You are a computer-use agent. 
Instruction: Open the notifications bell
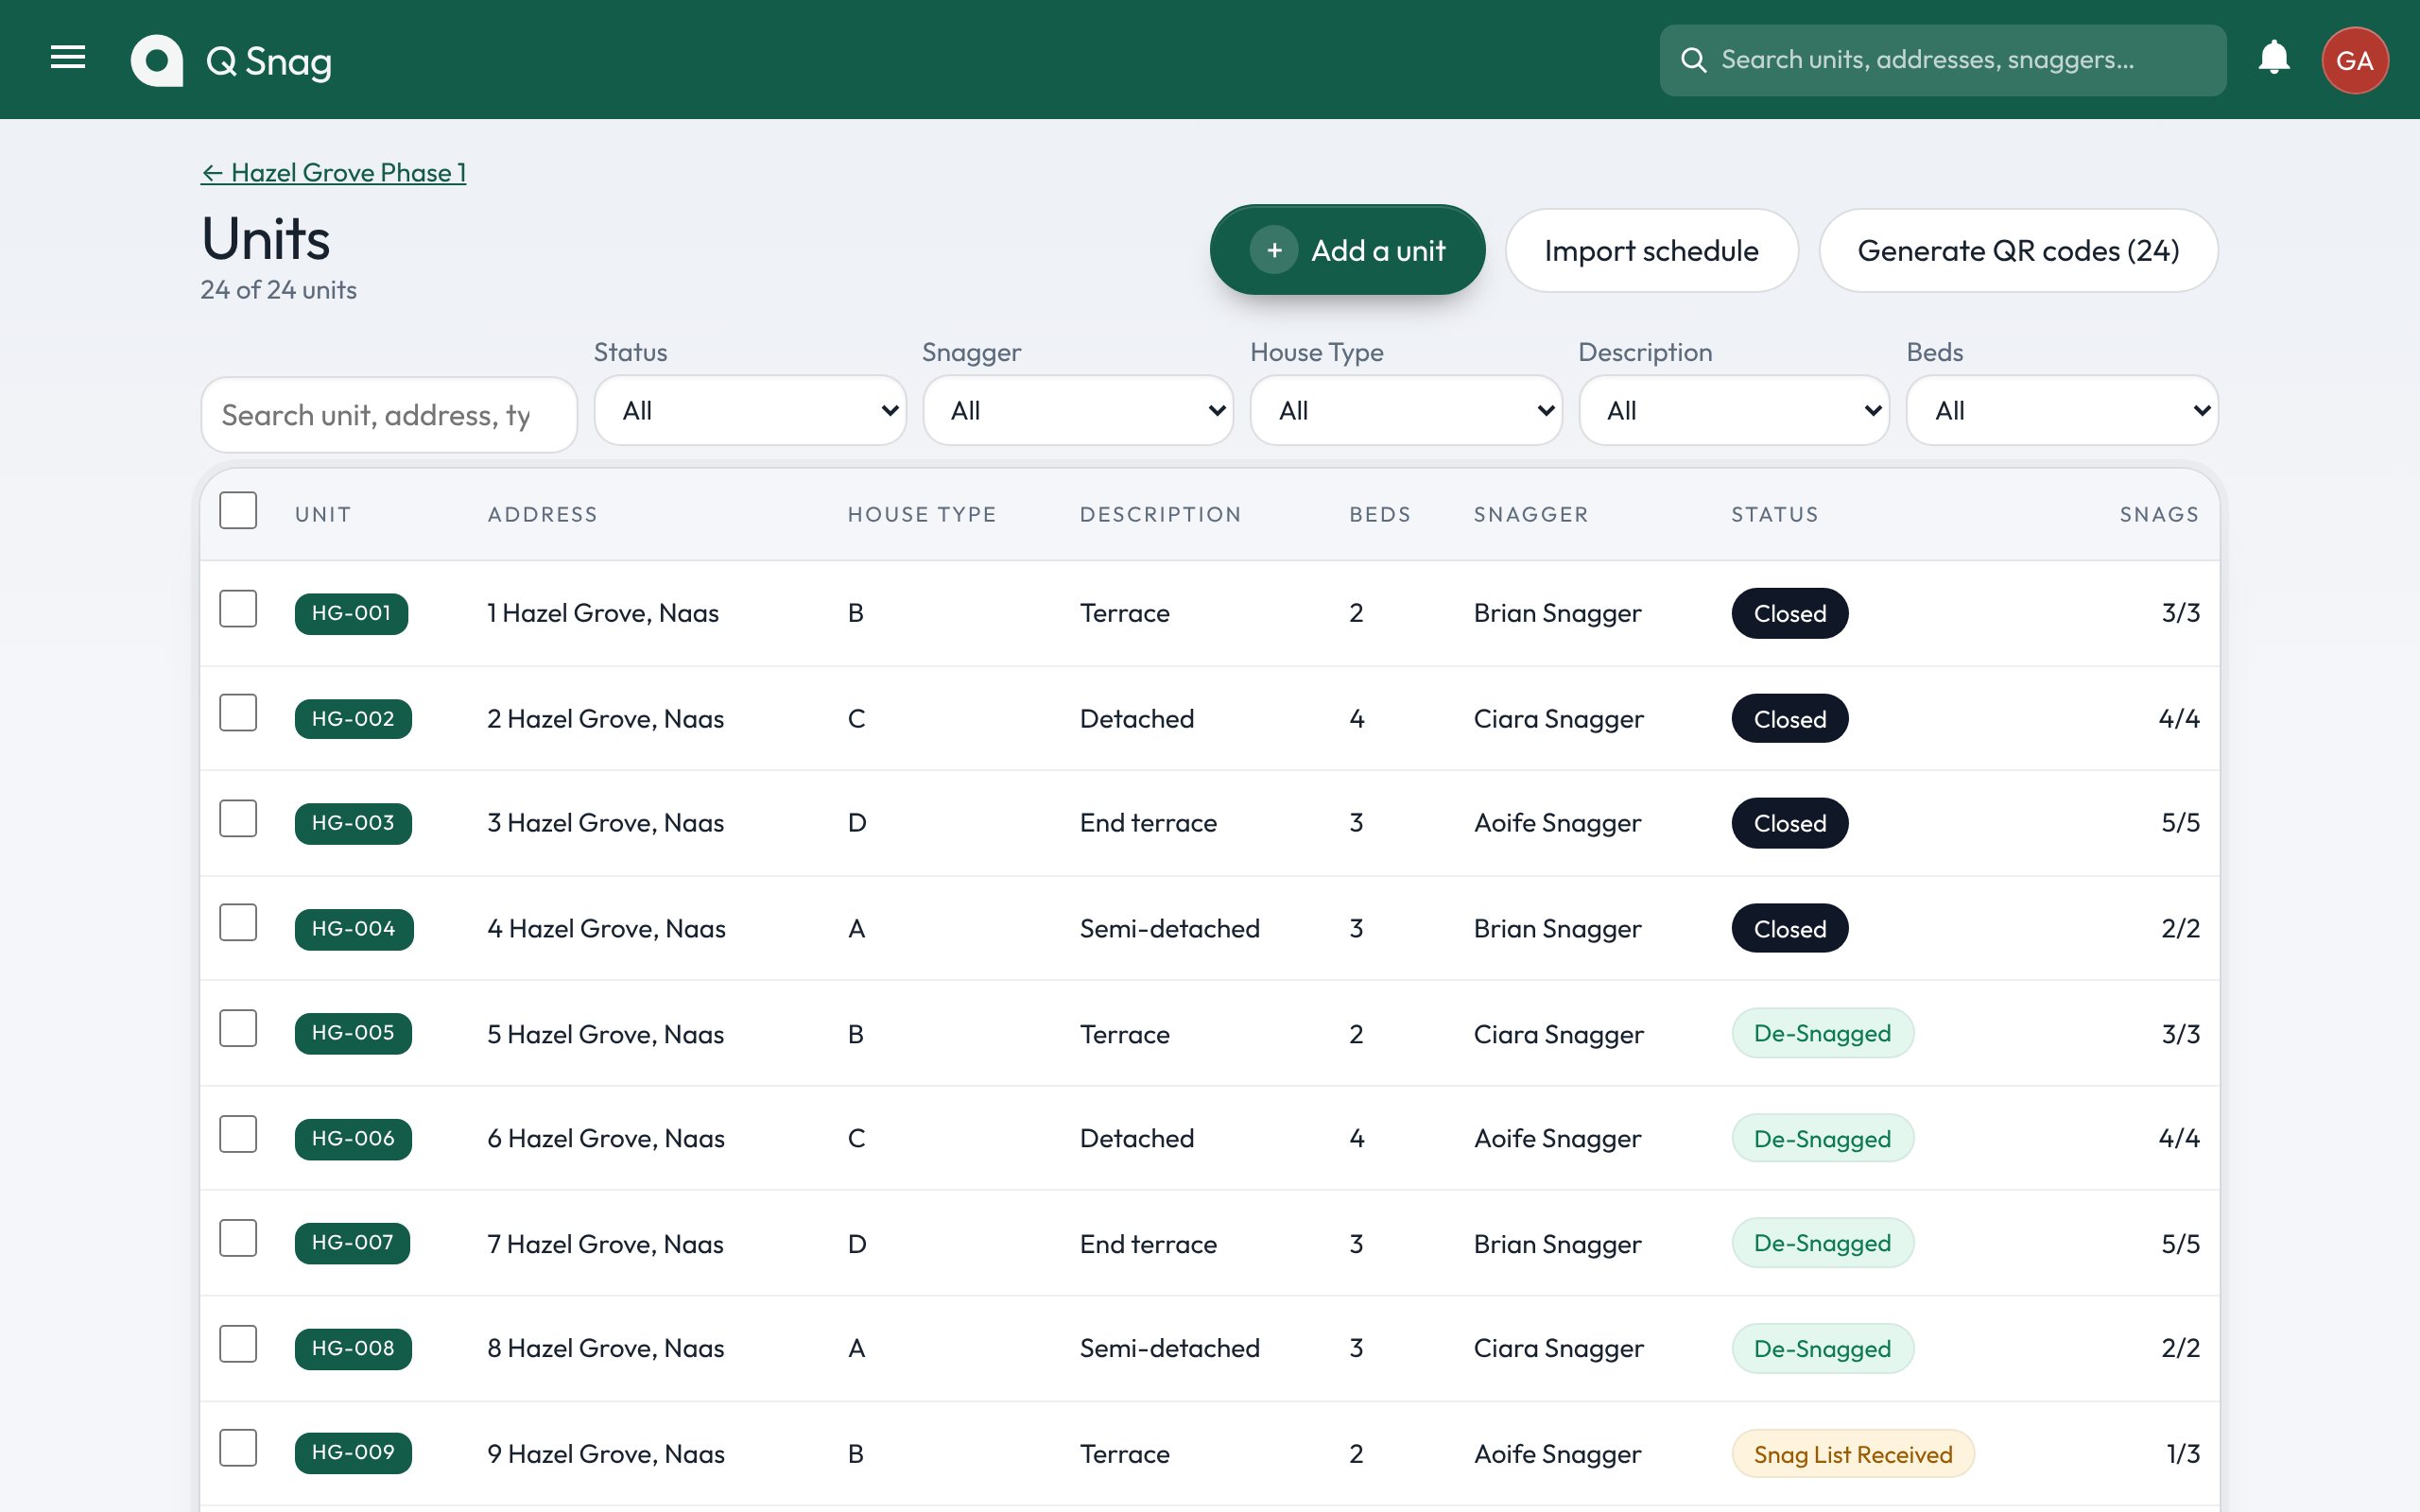pyautogui.click(x=2274, y=58)
